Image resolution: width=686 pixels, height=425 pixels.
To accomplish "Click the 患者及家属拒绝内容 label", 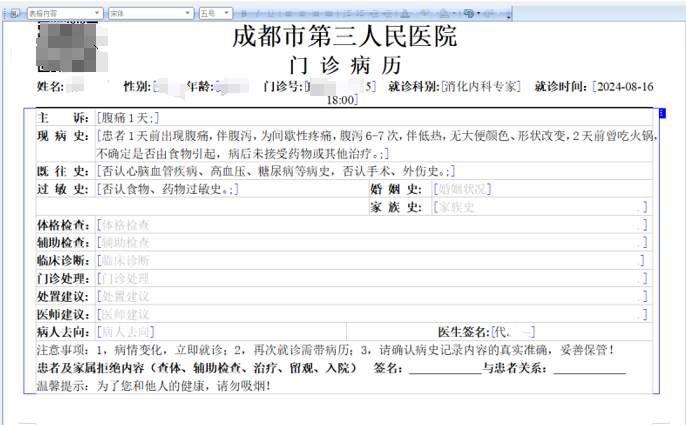I will point(196,368).
